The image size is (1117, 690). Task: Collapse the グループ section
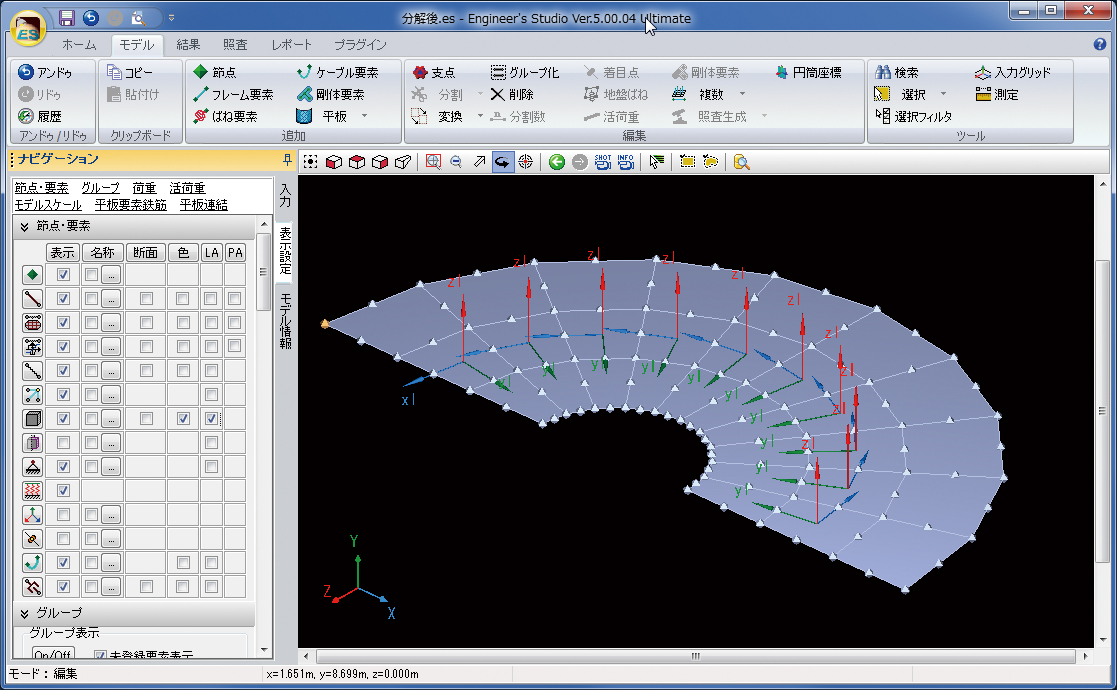[24, 613]
